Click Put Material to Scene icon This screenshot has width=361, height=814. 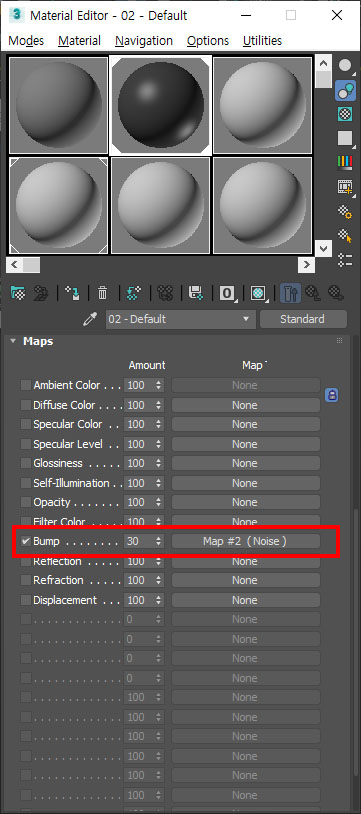pos(40,293)
